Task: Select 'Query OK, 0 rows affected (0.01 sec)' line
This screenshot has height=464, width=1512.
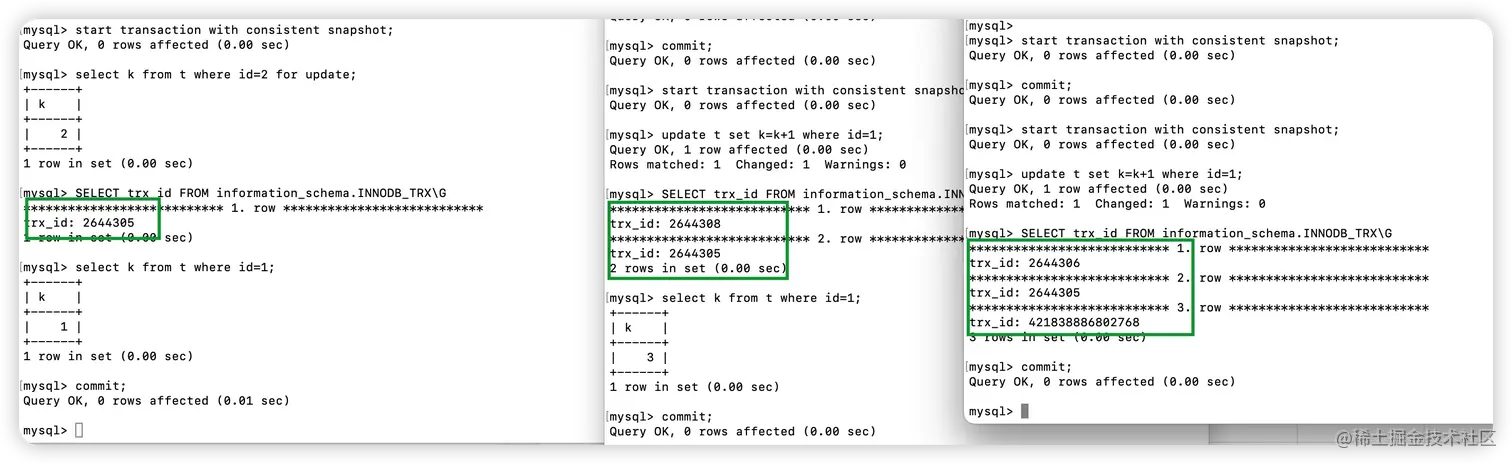Action: click(156, 401)
